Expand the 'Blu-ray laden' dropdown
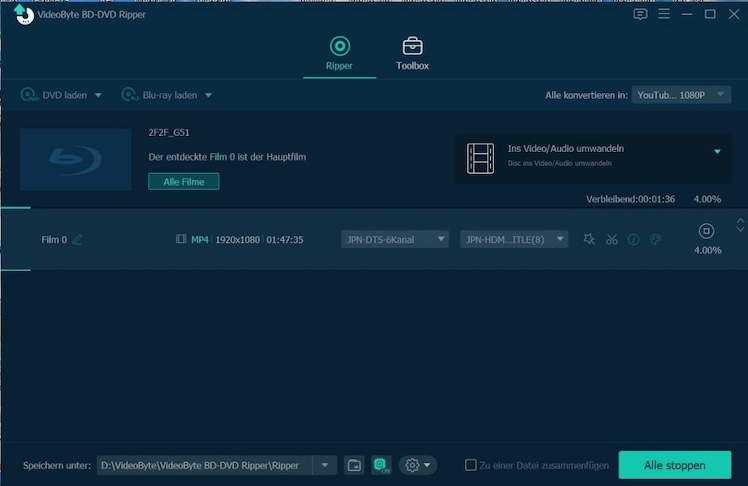Screen dimensions: 748x486 tap(208, 95)
